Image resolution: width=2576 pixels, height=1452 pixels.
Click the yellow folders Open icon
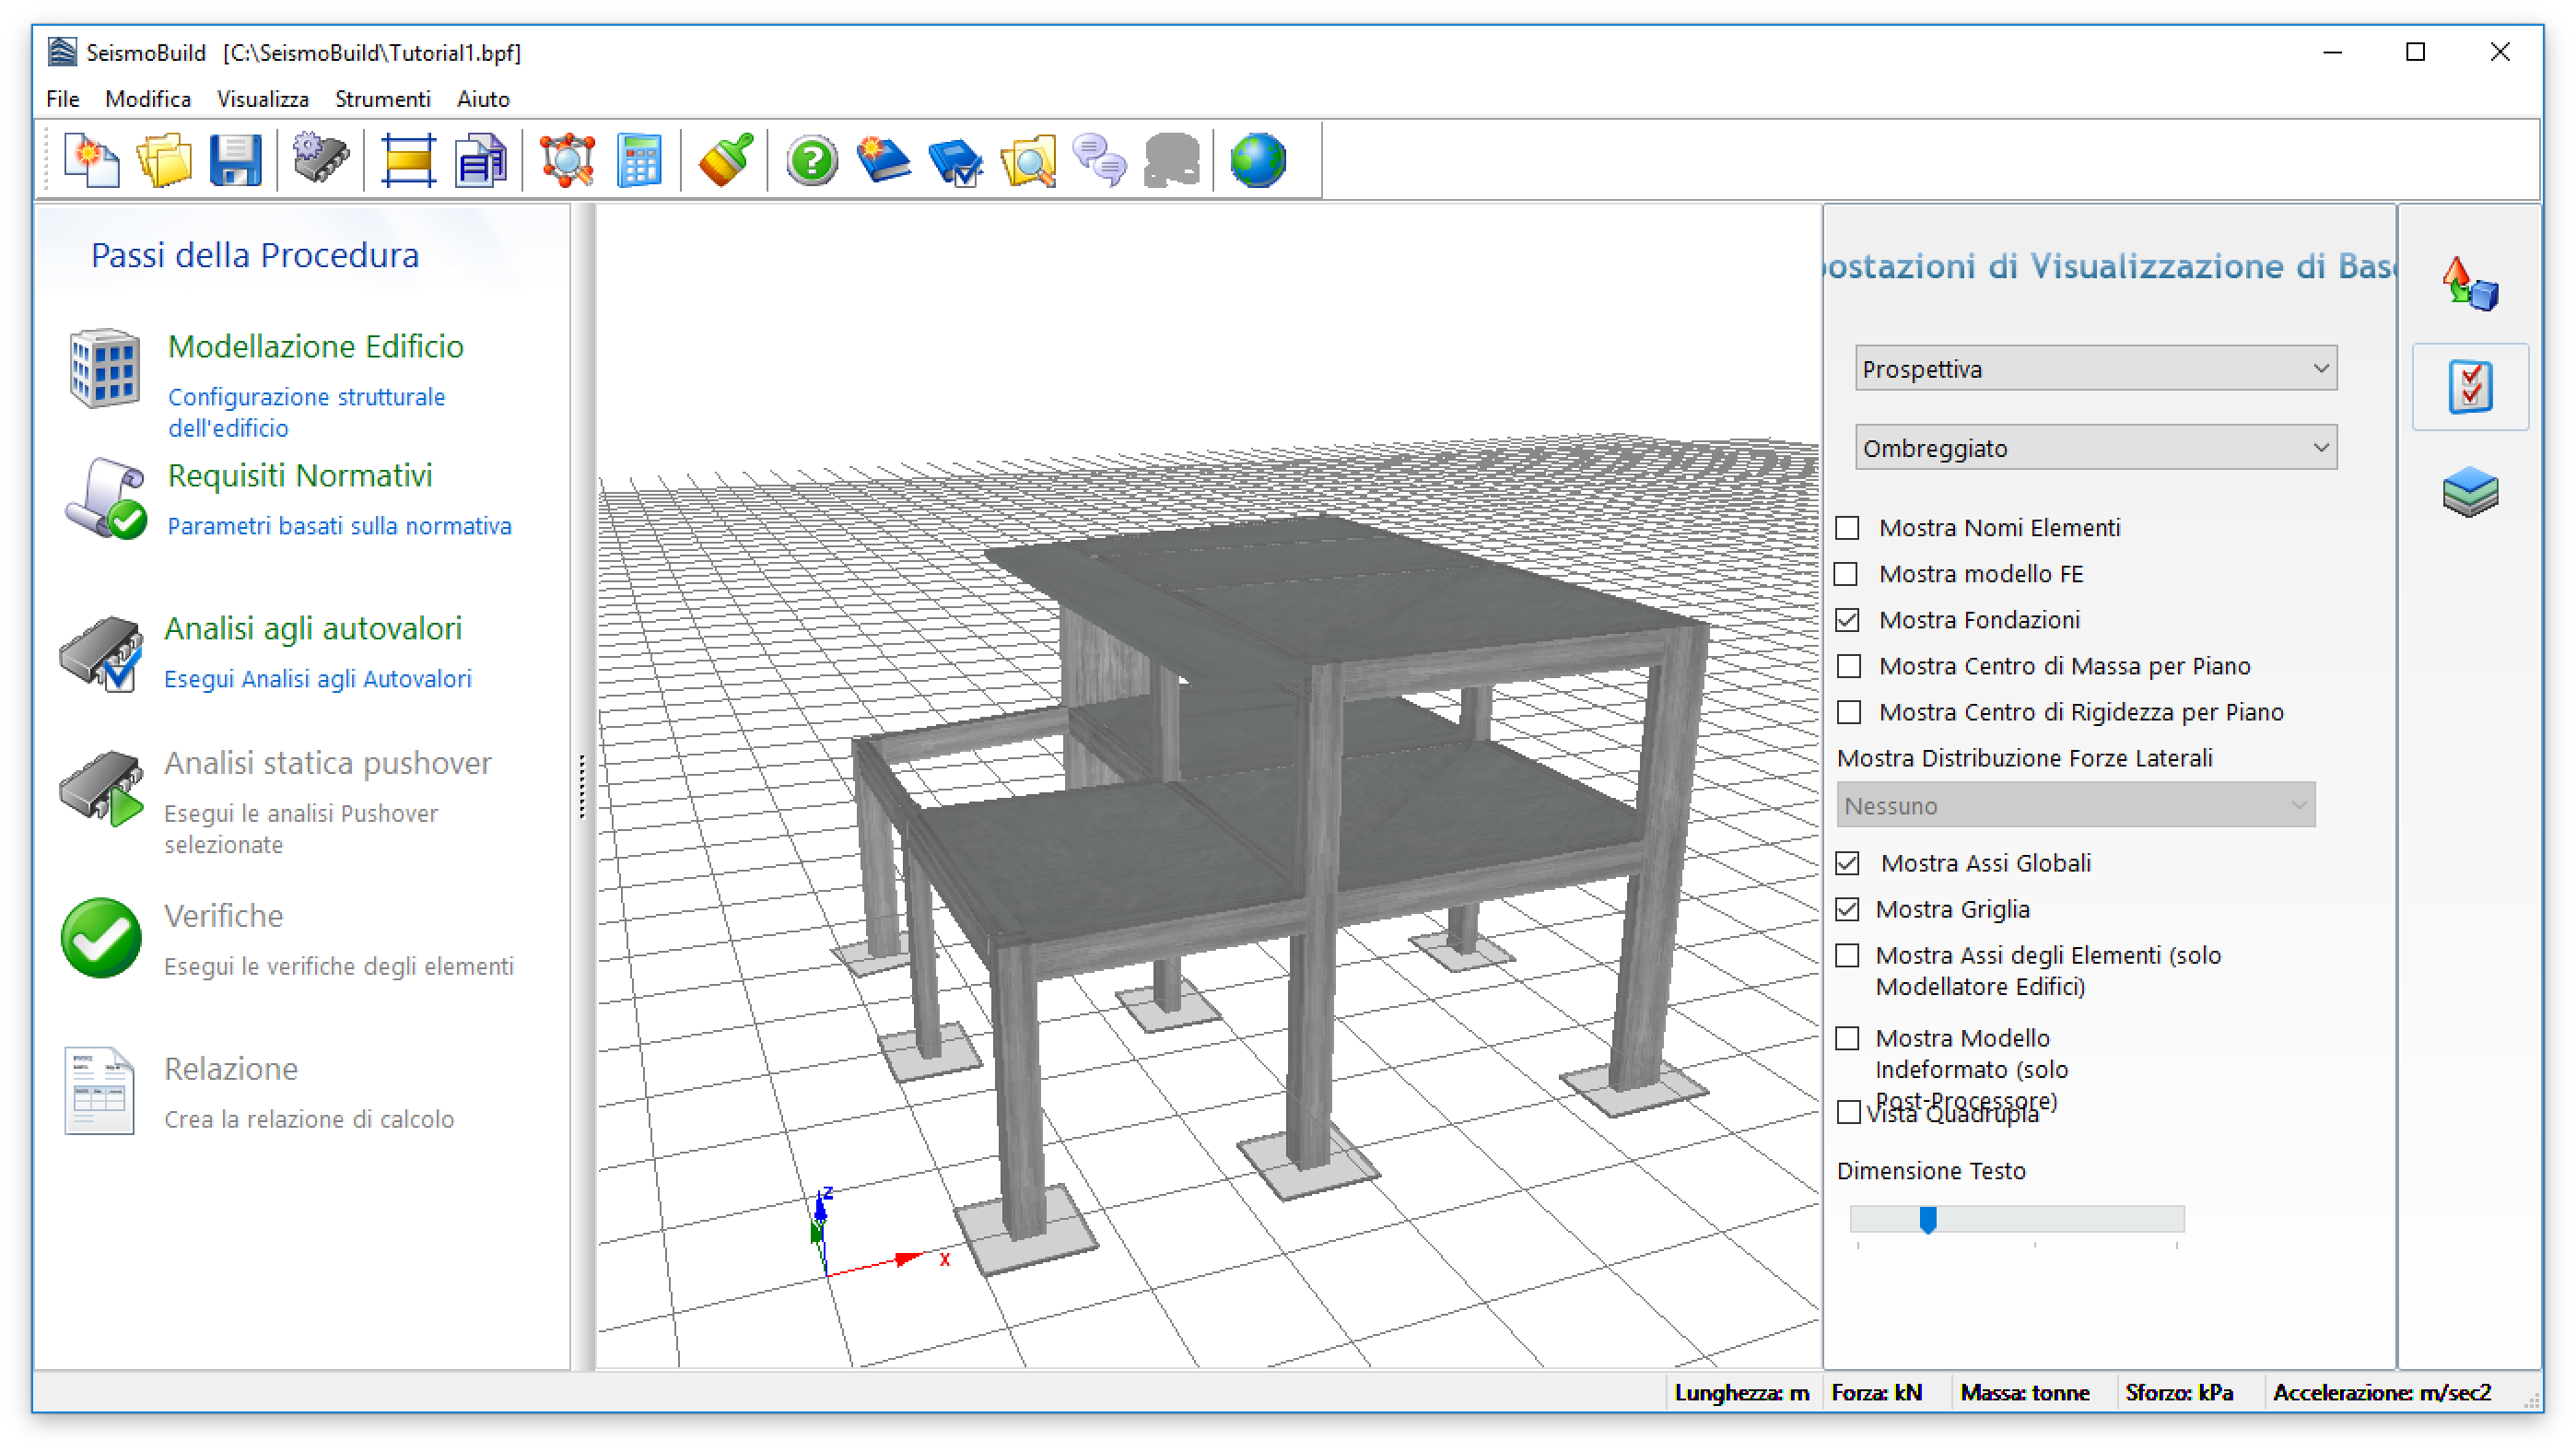tap(163, 160)
